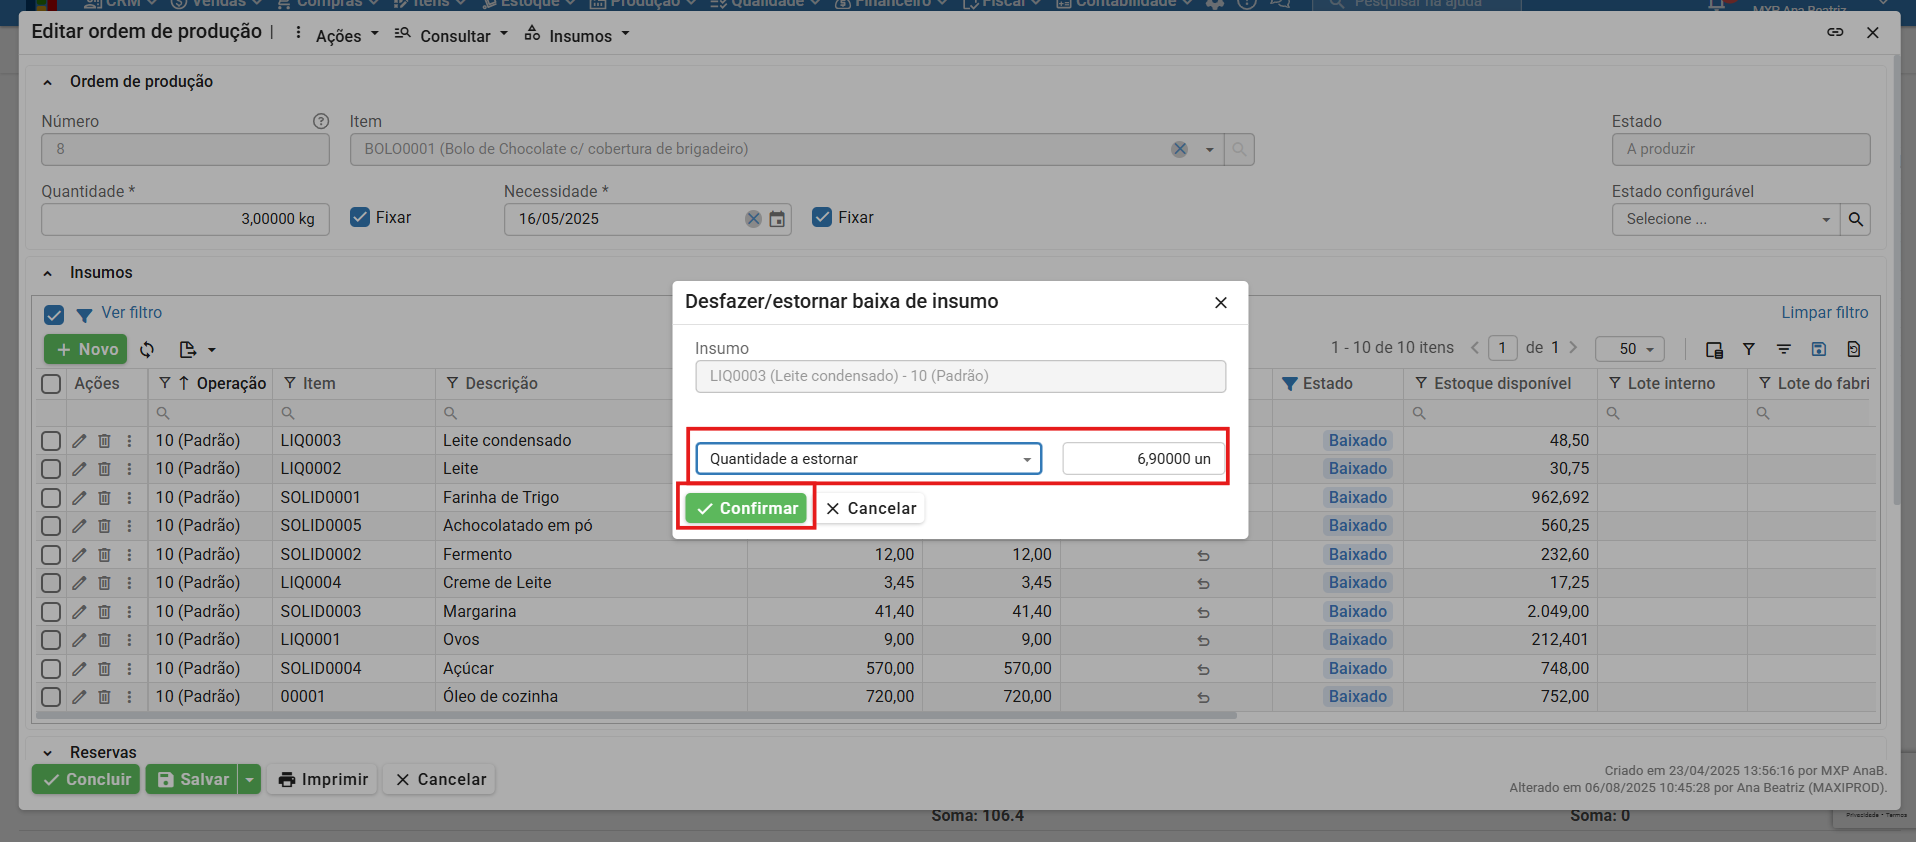Collapse the Insumos section
This screenshot has width=1916, height=842.
pos(47,273)
